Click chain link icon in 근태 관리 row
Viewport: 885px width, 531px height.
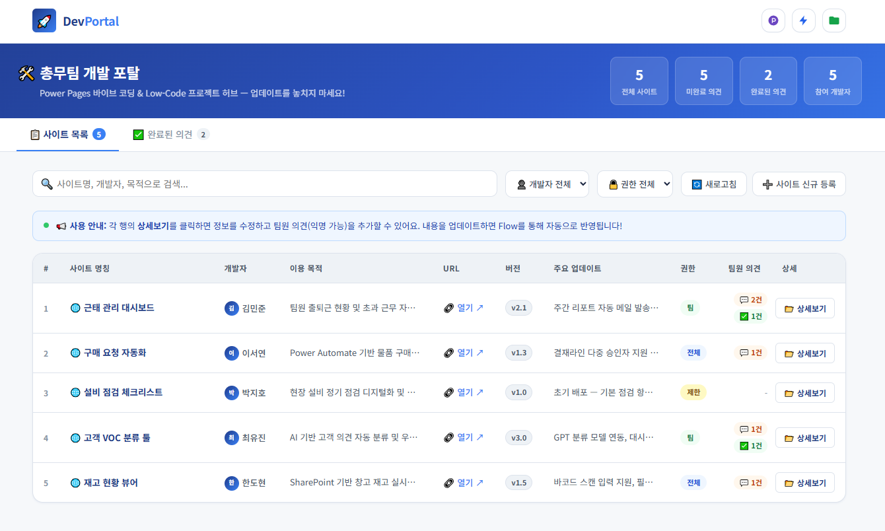click(x=449, y=308)
